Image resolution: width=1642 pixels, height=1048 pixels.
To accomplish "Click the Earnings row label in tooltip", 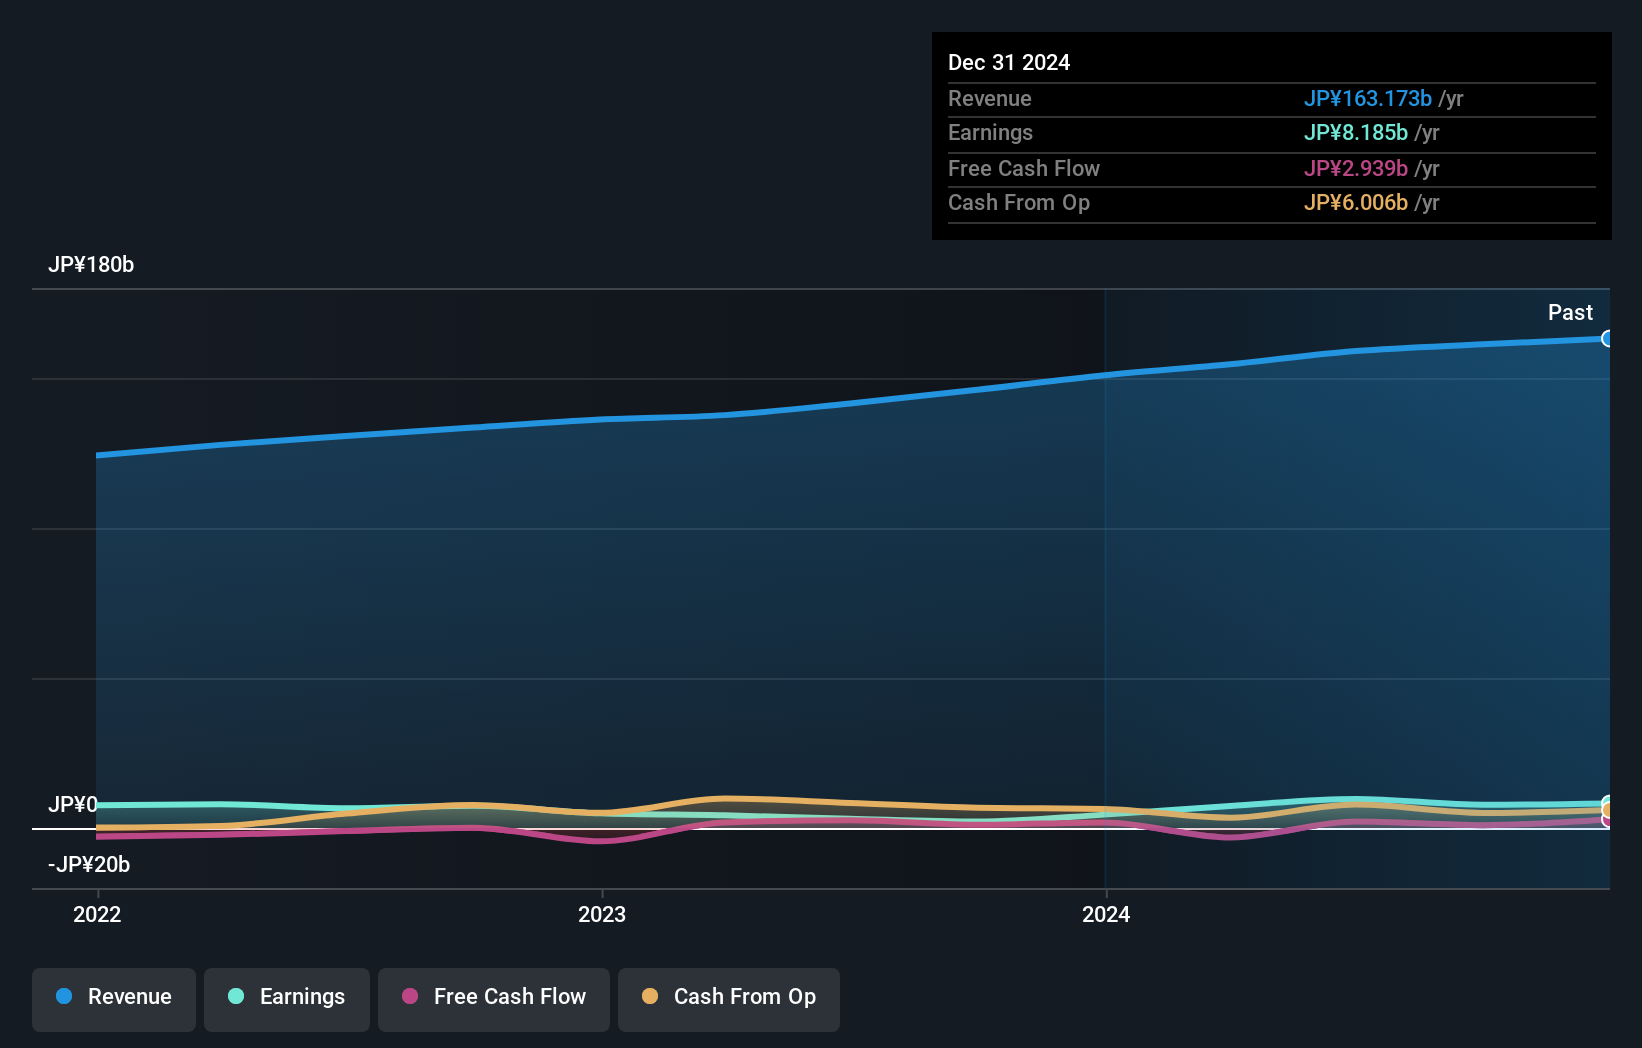I will (x=990, y=132).
